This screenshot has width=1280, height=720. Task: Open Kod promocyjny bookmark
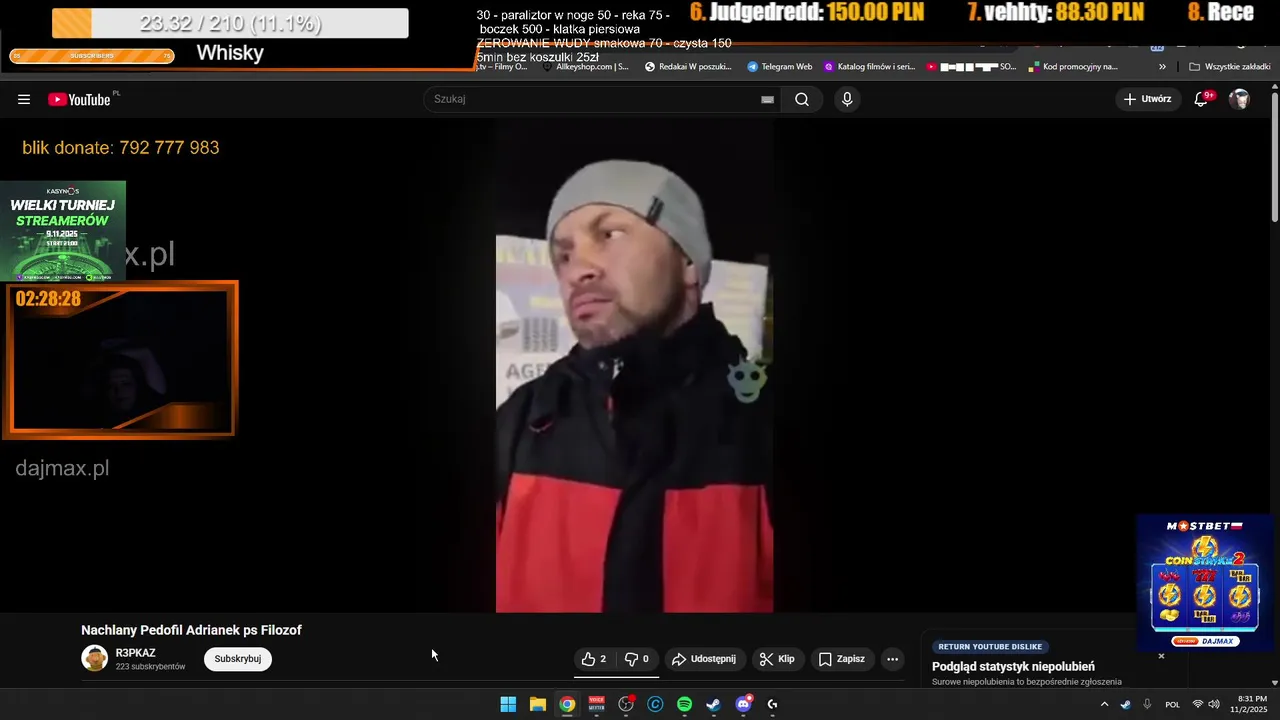(1072, 67)
